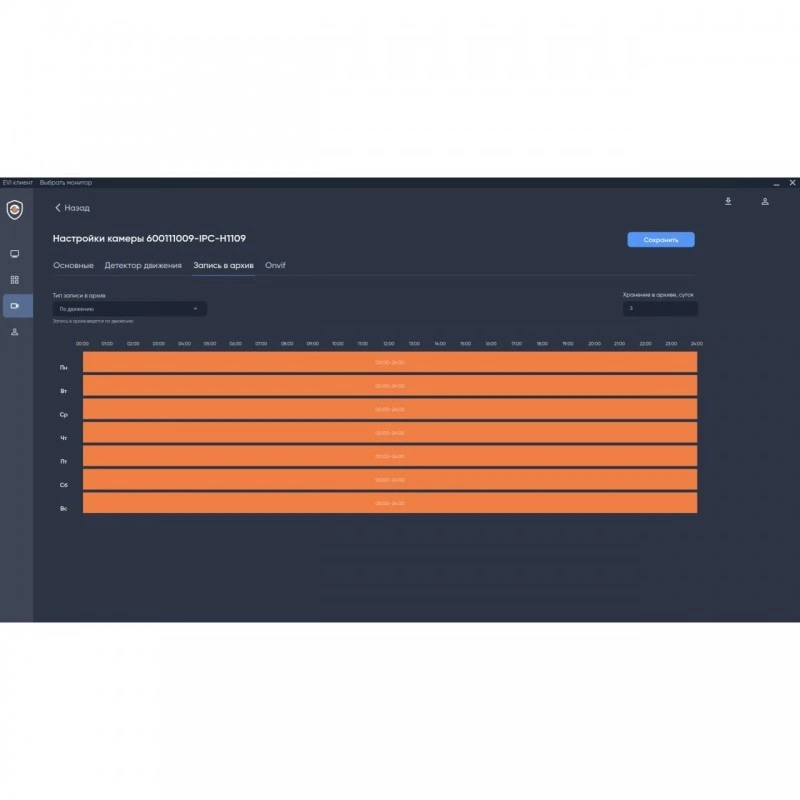Click the EVI shield logo
This screenshot has width=800, height=800.
15,210
